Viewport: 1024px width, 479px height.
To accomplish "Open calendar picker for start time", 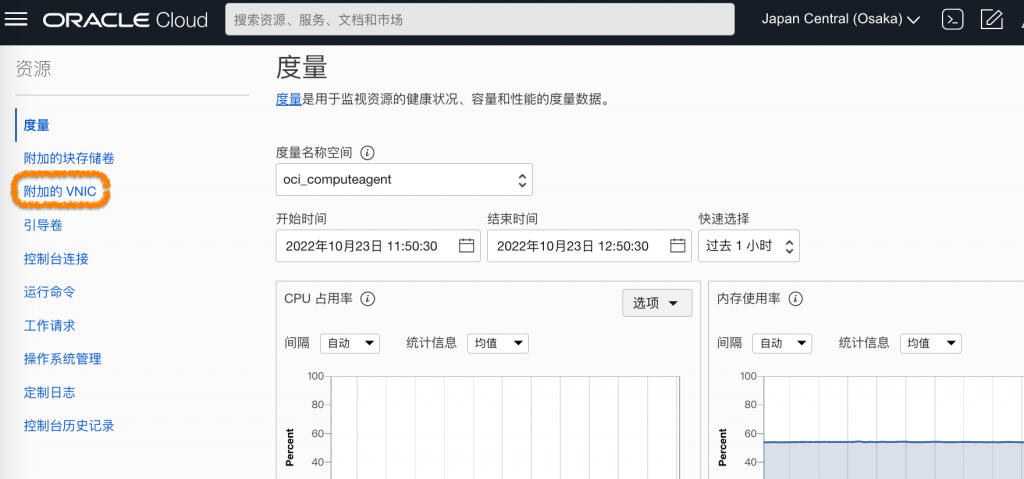I will pos(466,246).
